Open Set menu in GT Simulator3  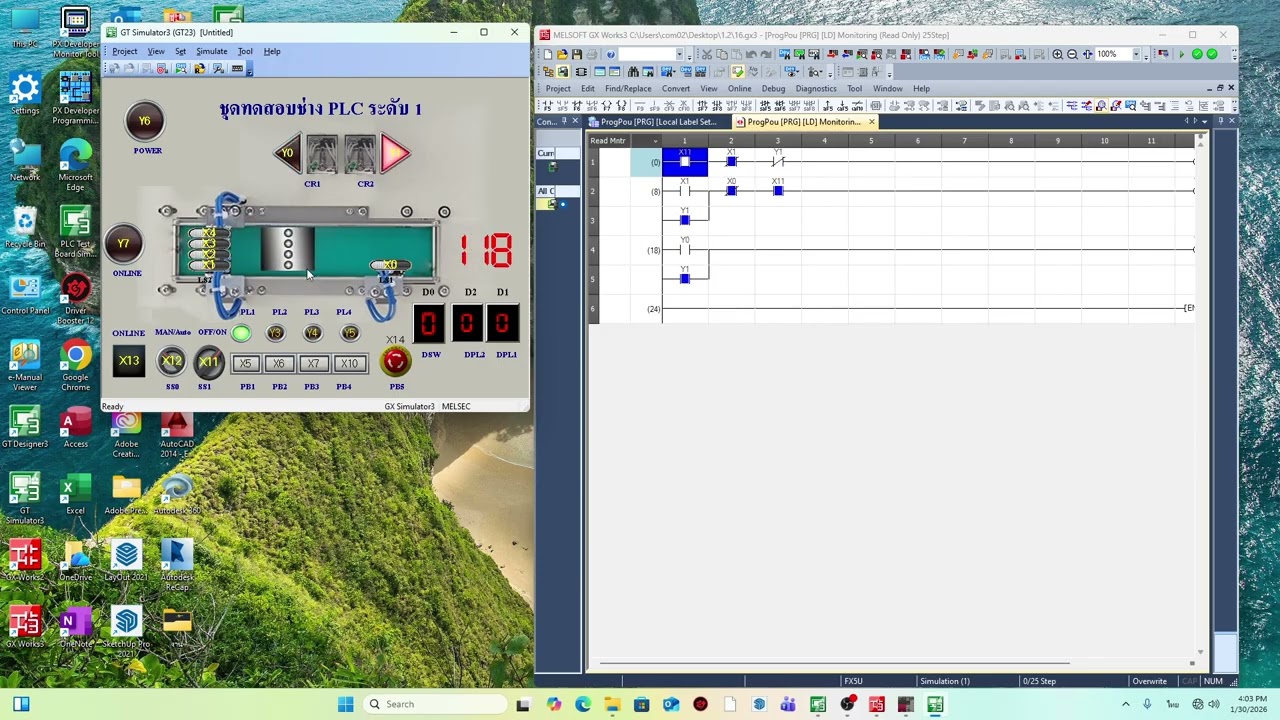click(x=180, y=51)
